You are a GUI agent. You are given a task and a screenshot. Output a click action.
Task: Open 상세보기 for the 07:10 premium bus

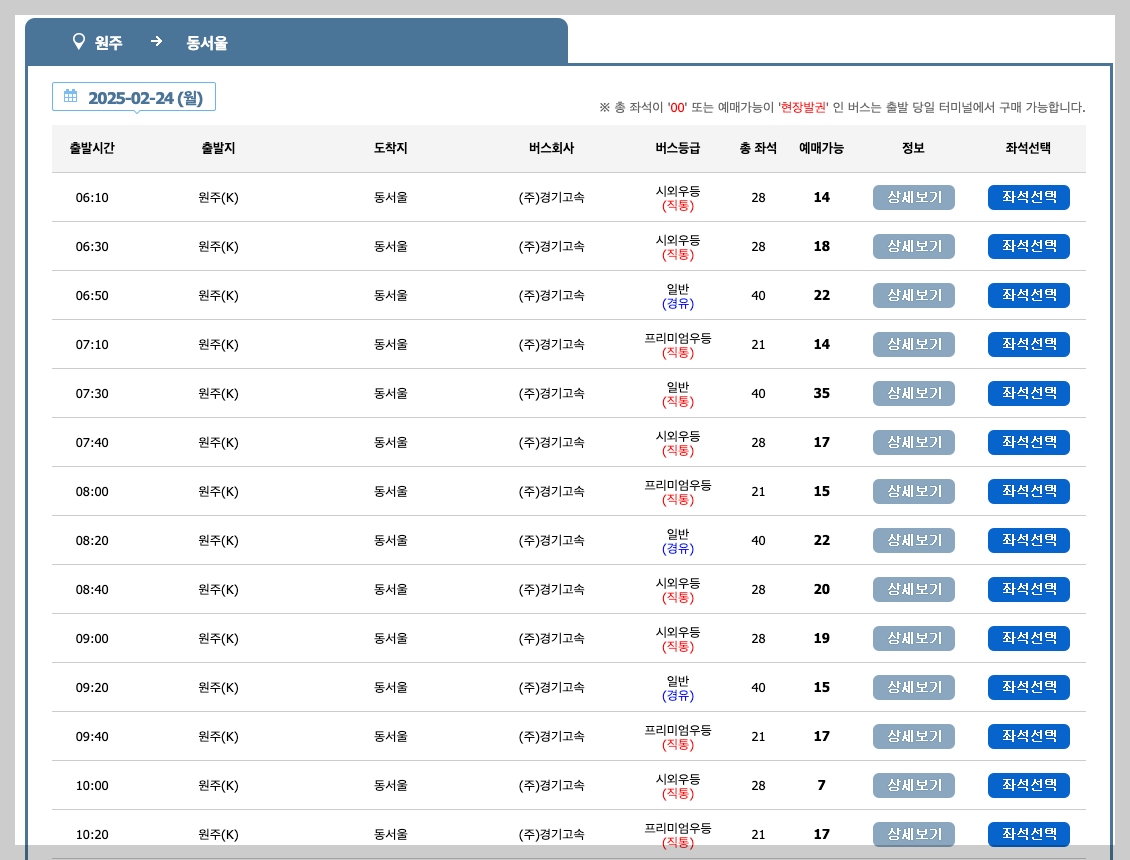(913, 344)
